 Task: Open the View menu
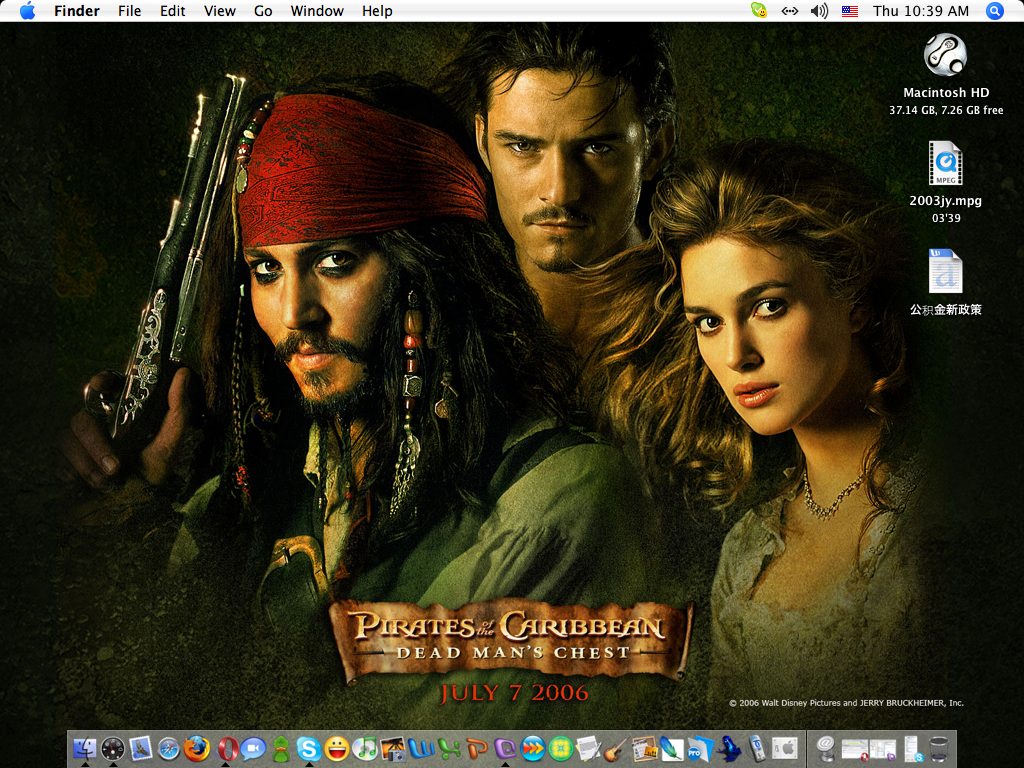point(219,11)
